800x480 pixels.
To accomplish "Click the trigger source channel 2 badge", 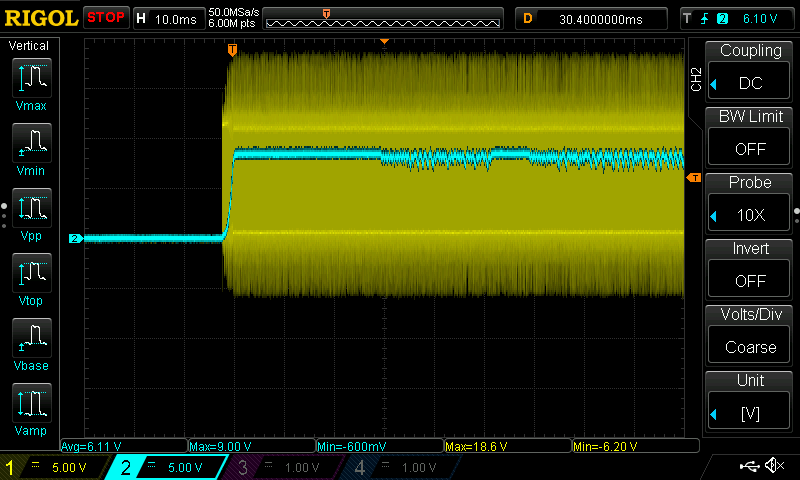I will pyautogui.click(x=722, y=19).
